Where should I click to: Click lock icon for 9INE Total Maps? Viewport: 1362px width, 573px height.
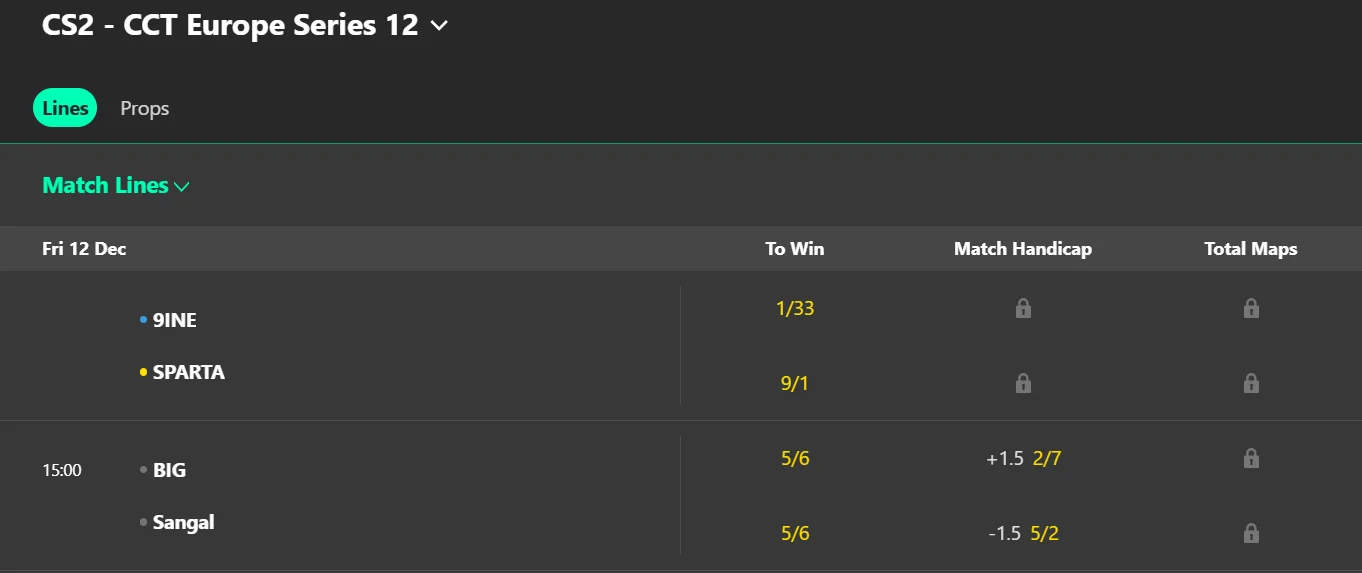coord(1251,308)
